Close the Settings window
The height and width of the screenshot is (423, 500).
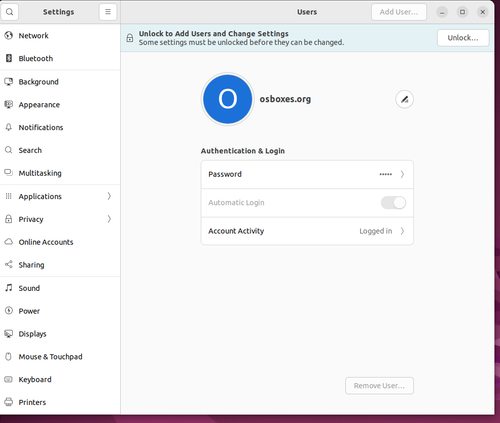point(482,12)
